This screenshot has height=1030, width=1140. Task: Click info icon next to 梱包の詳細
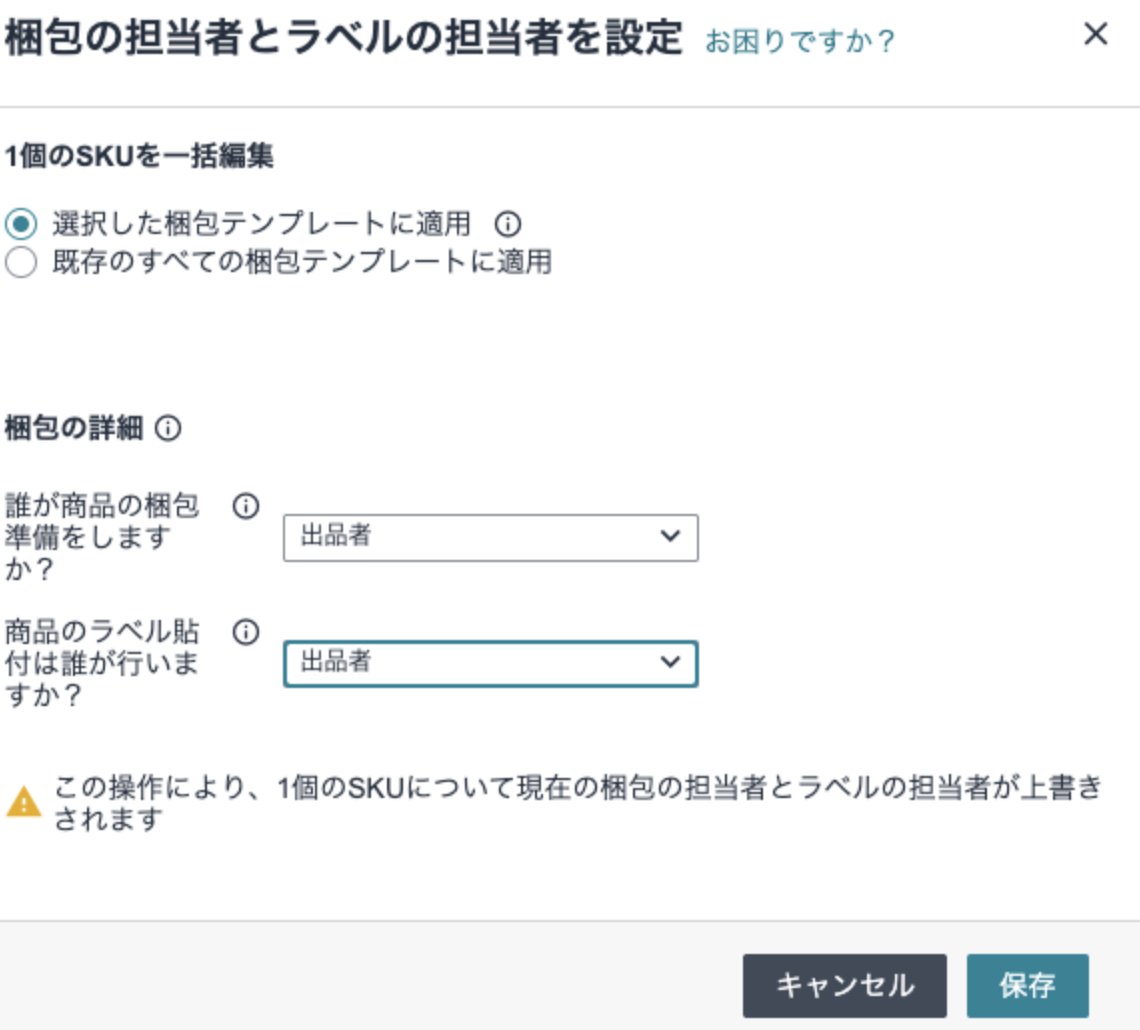pos(168,428)
